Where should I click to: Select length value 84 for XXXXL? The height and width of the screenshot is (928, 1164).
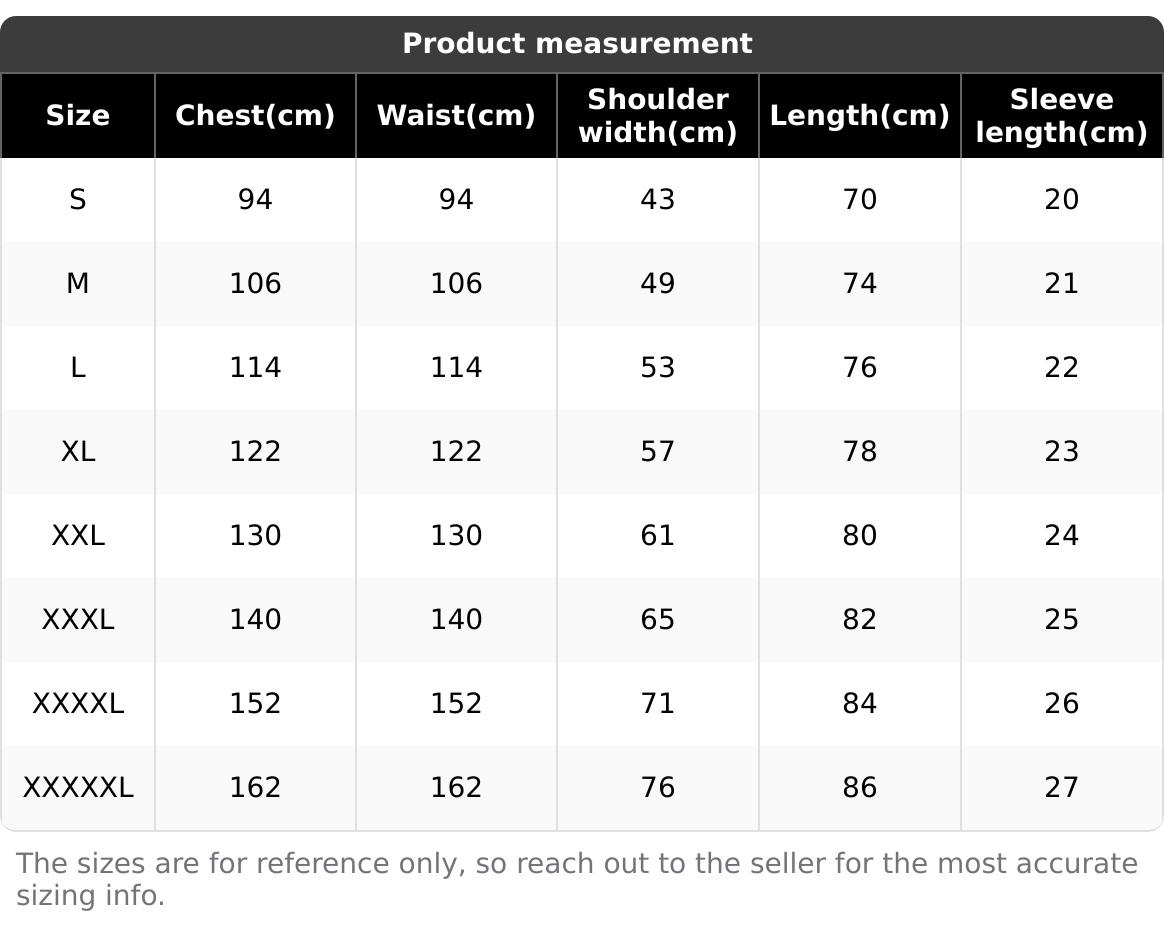[x=859, y=704]
